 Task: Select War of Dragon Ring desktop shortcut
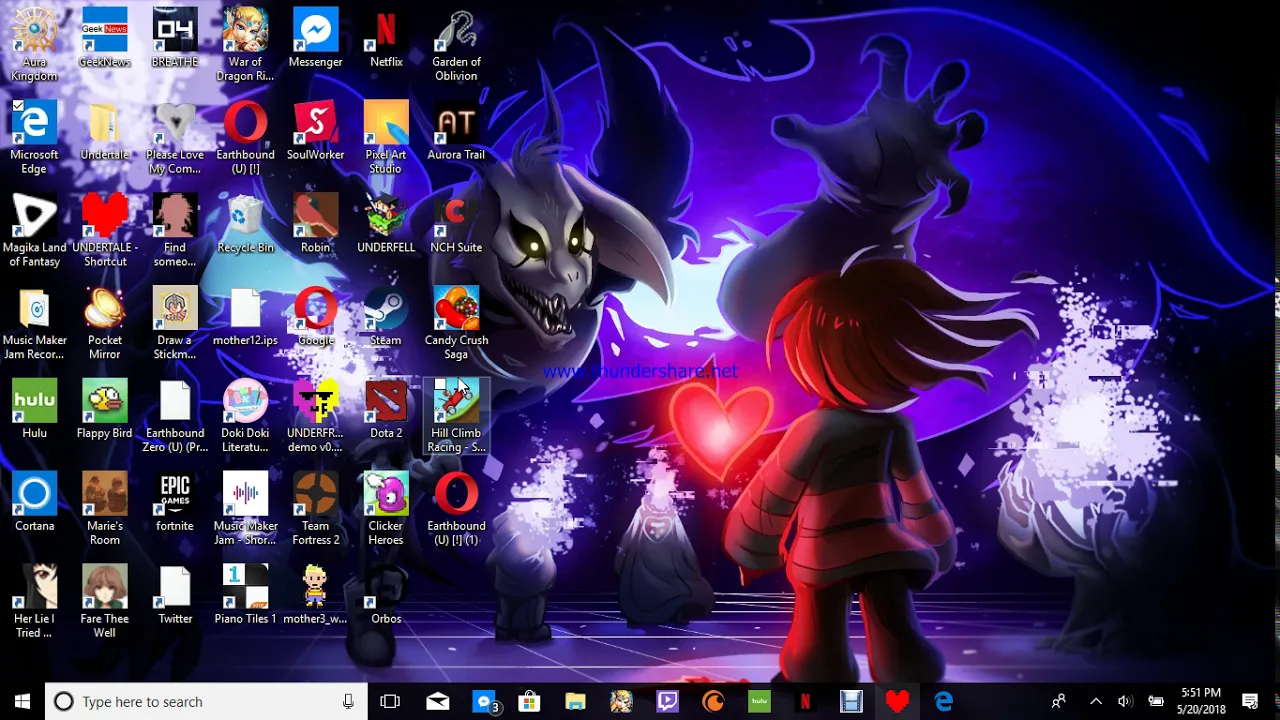click(245, 44)
